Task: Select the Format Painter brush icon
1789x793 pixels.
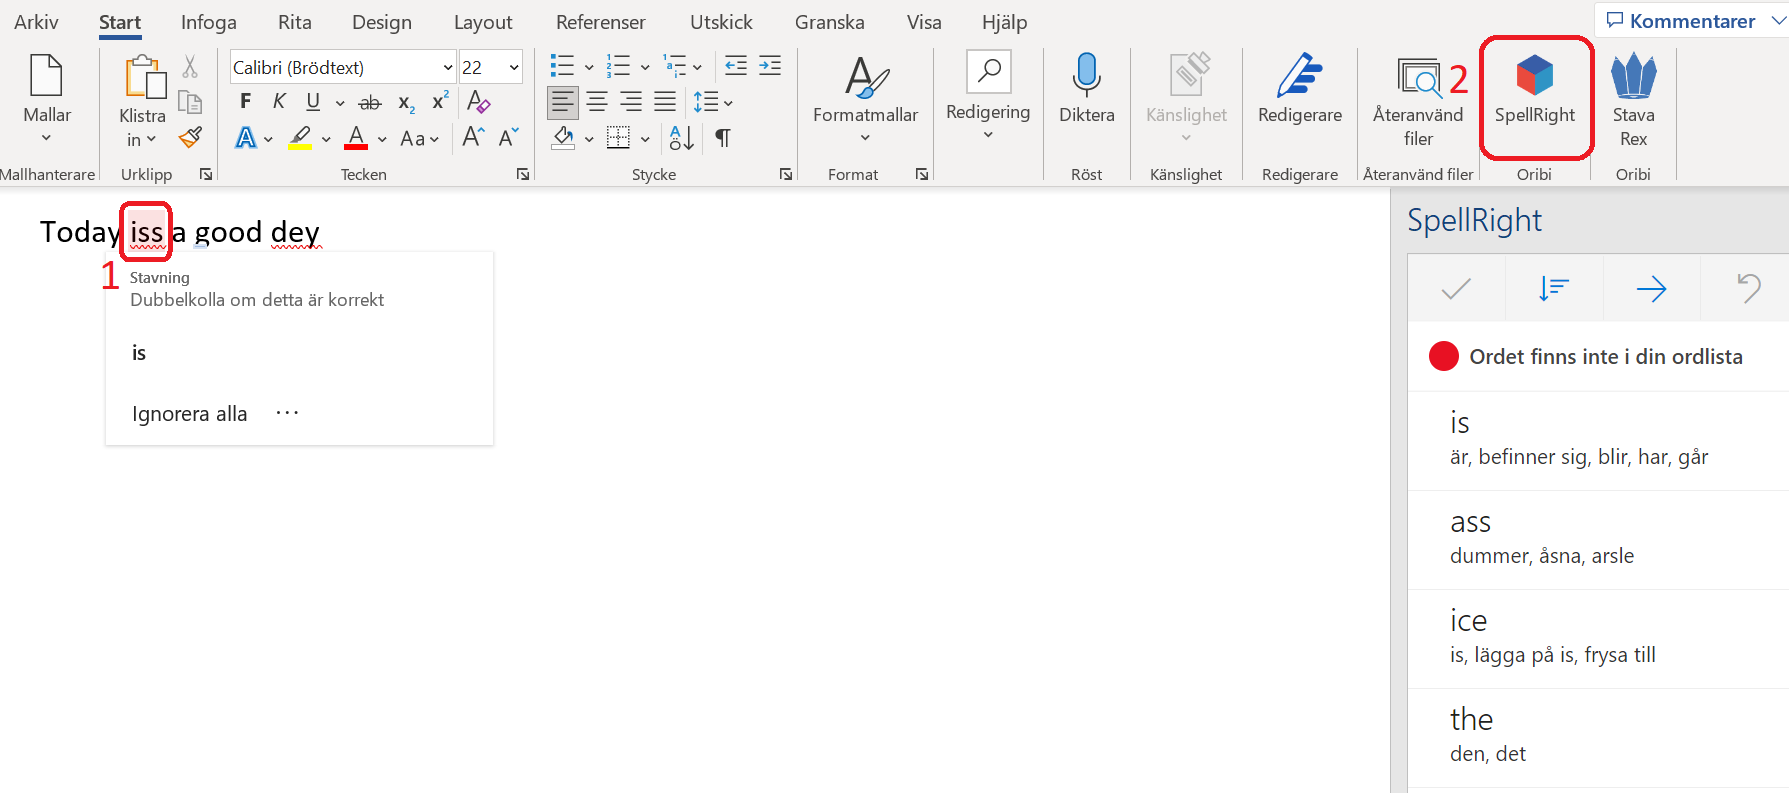Action: pos(190,138)
